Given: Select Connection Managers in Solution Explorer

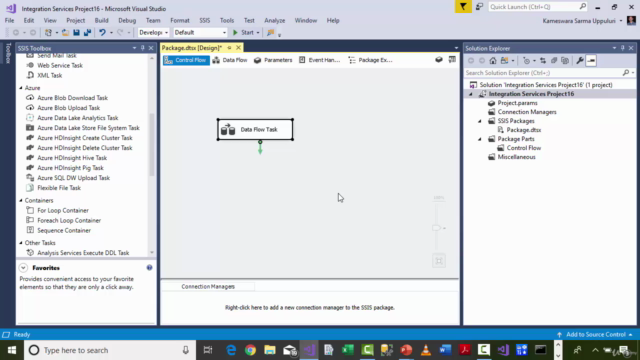Looking at the screenshot, I should pos(527,112).
